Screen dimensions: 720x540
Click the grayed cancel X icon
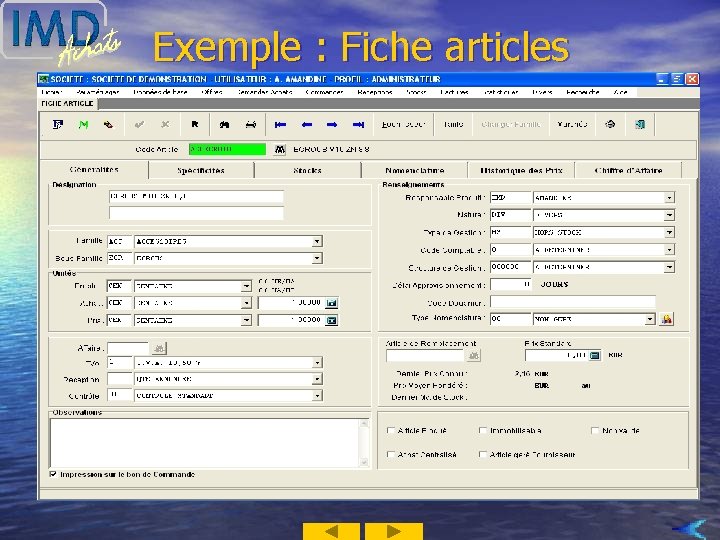(165, 124)
